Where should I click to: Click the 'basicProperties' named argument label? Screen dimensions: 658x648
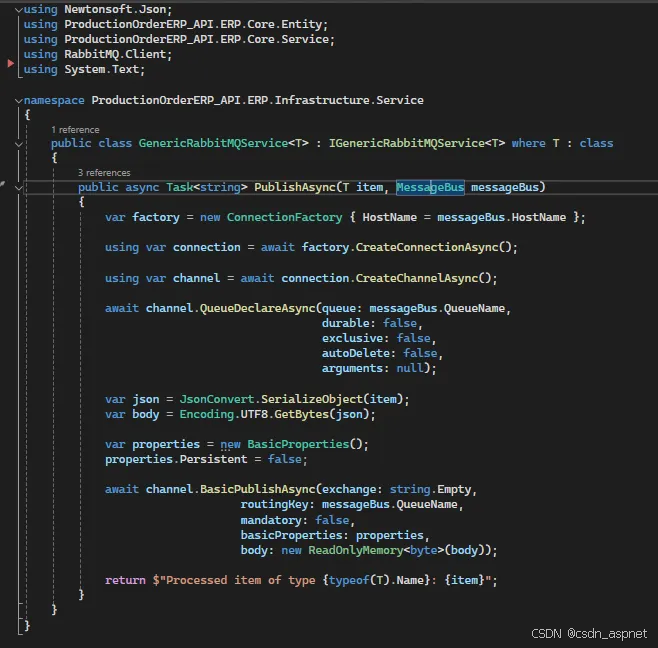(x=291, y=536)
